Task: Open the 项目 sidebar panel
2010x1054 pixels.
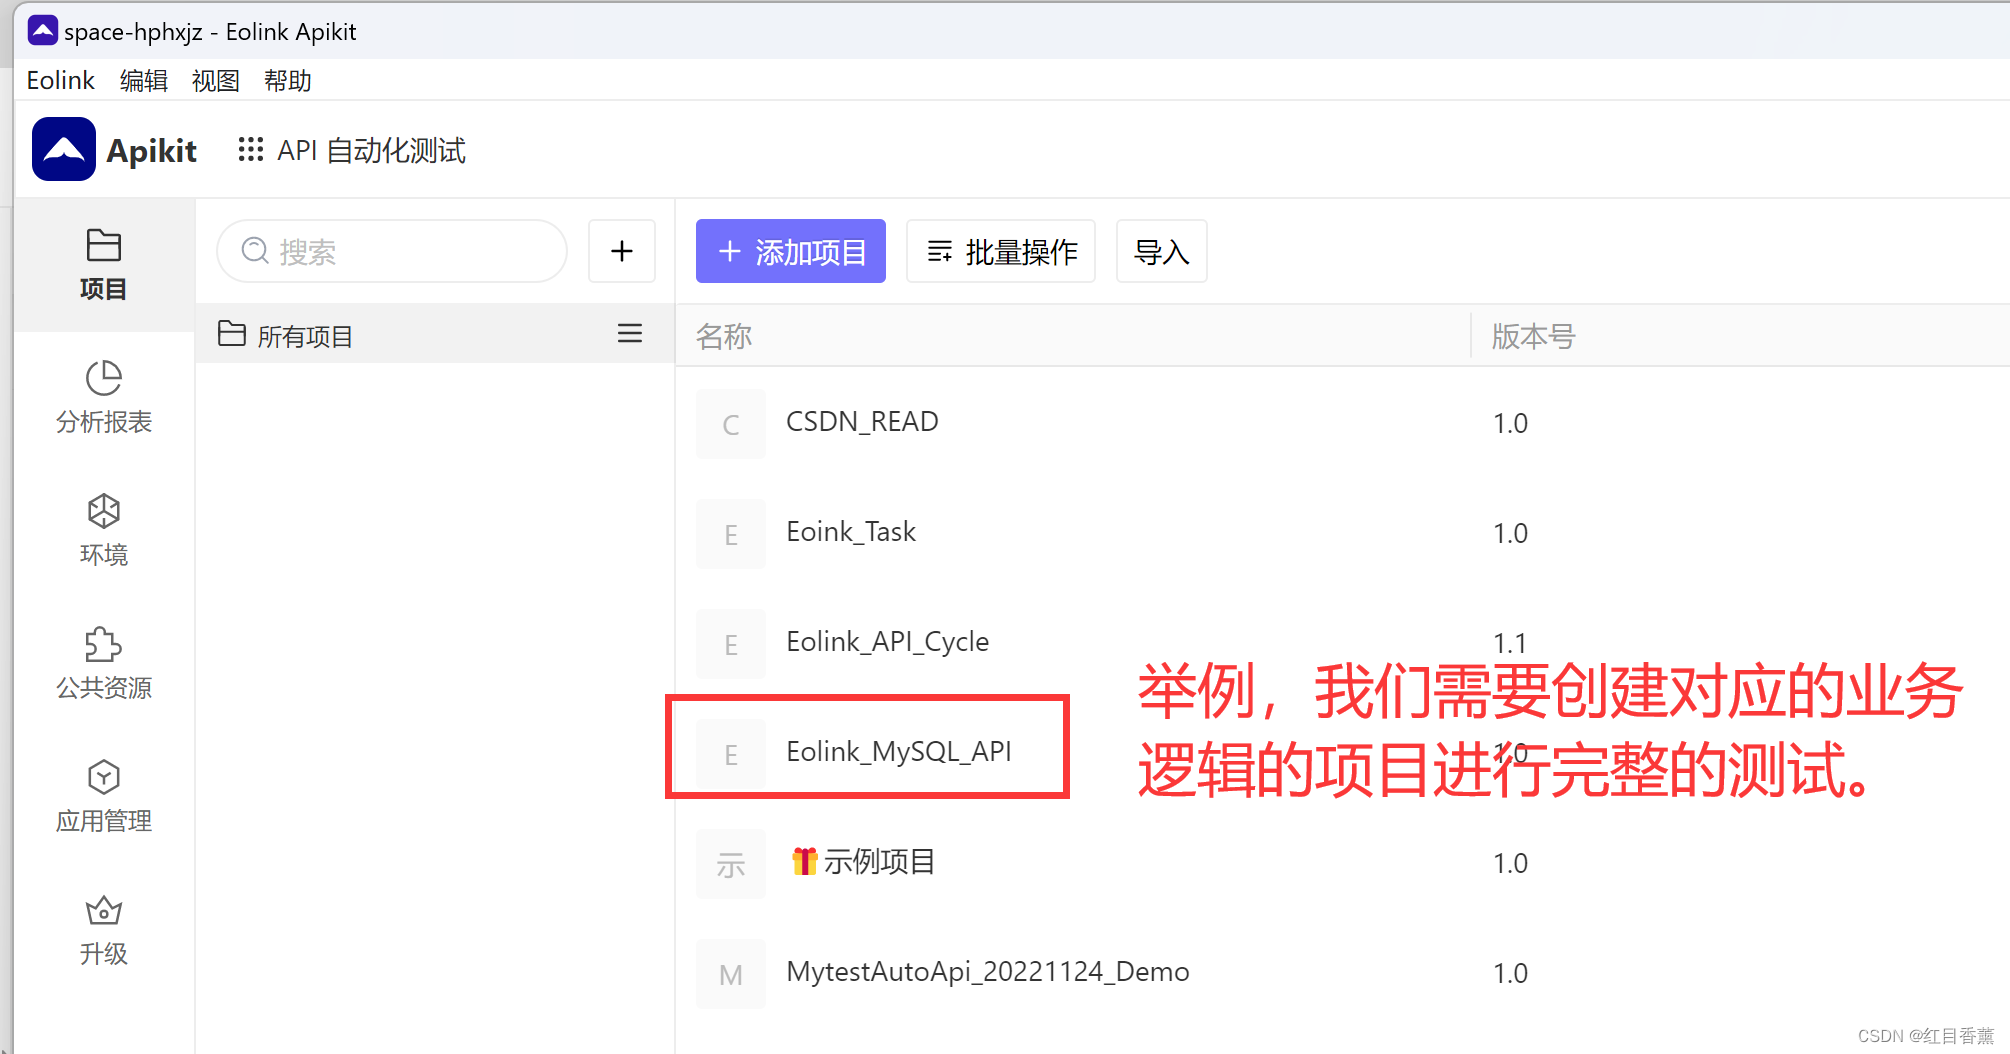Action: [103, 265]
